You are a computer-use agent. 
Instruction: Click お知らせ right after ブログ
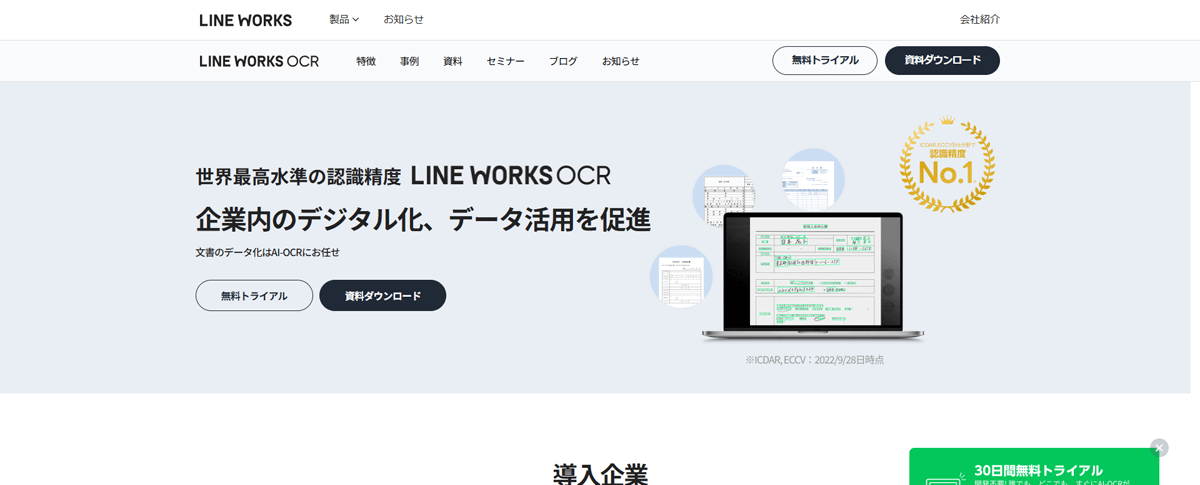point(620,61)
